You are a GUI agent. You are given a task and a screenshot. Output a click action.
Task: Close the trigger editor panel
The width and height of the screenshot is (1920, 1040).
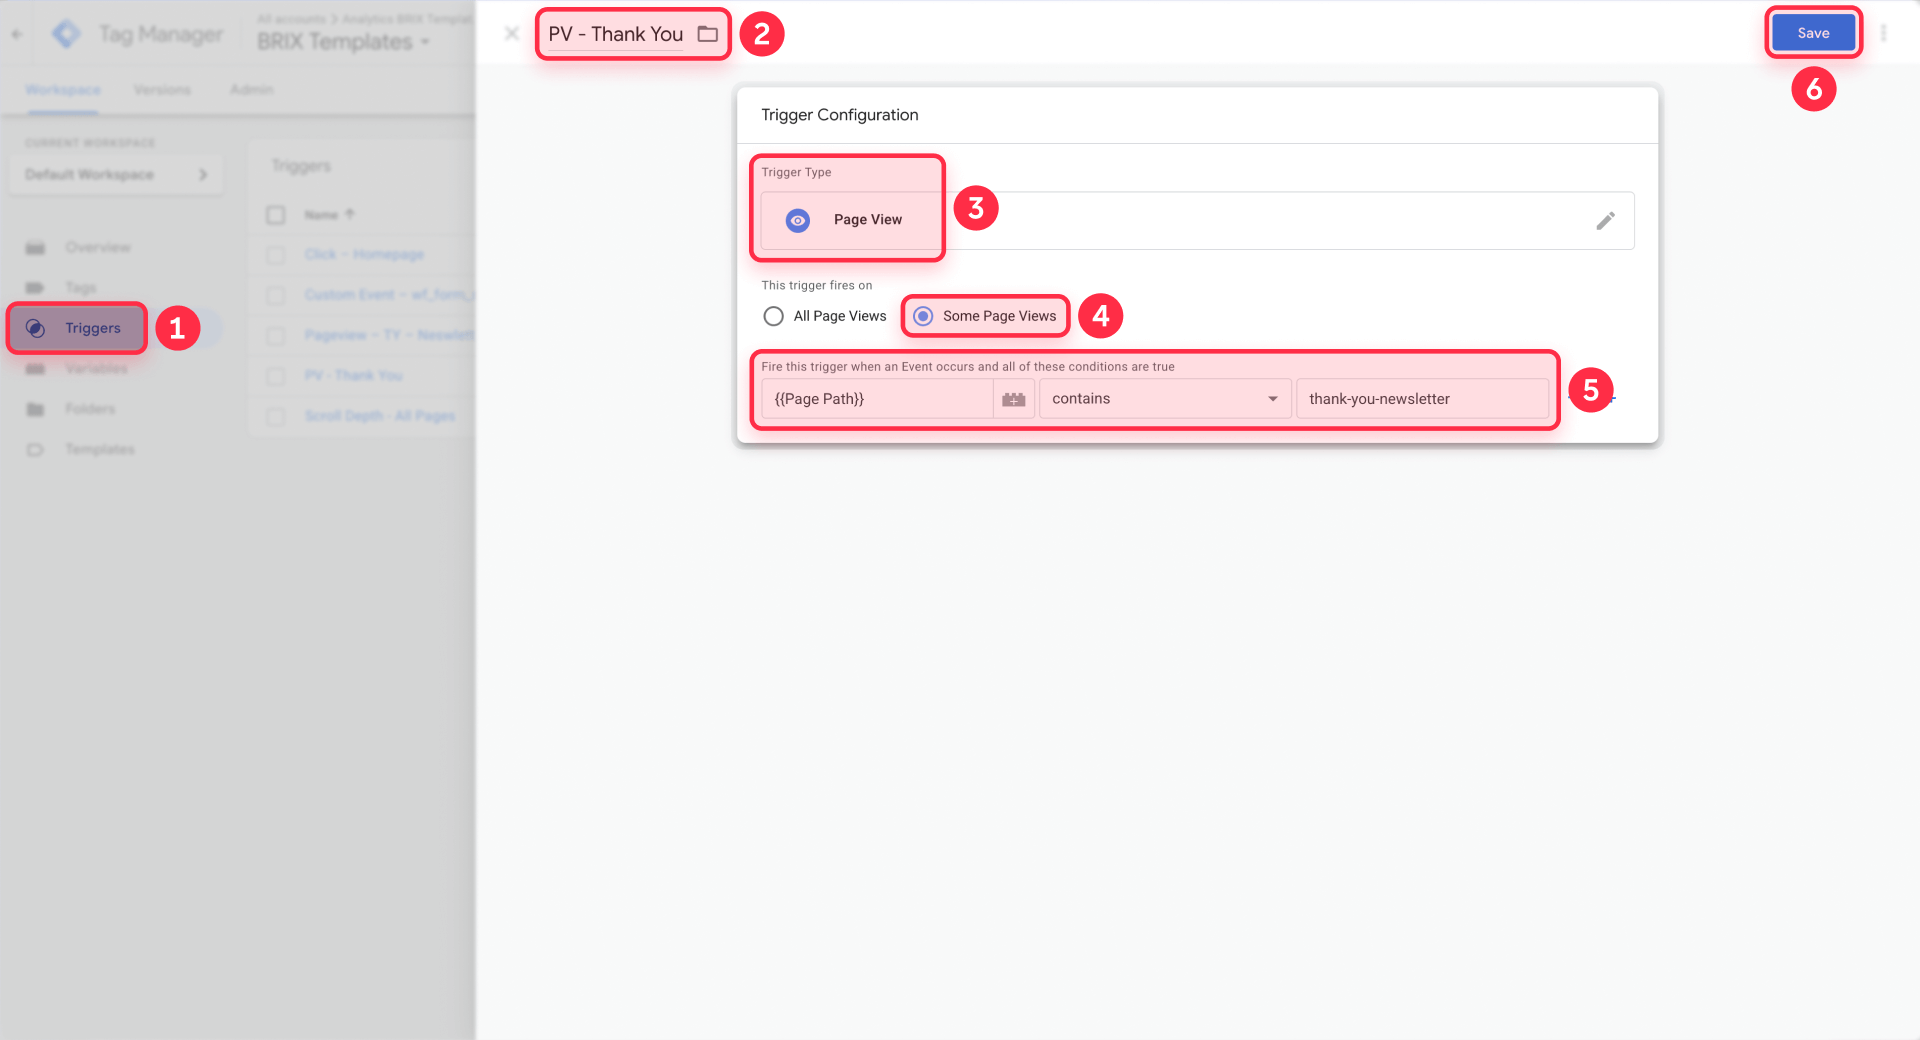click(x=512, y=33)
